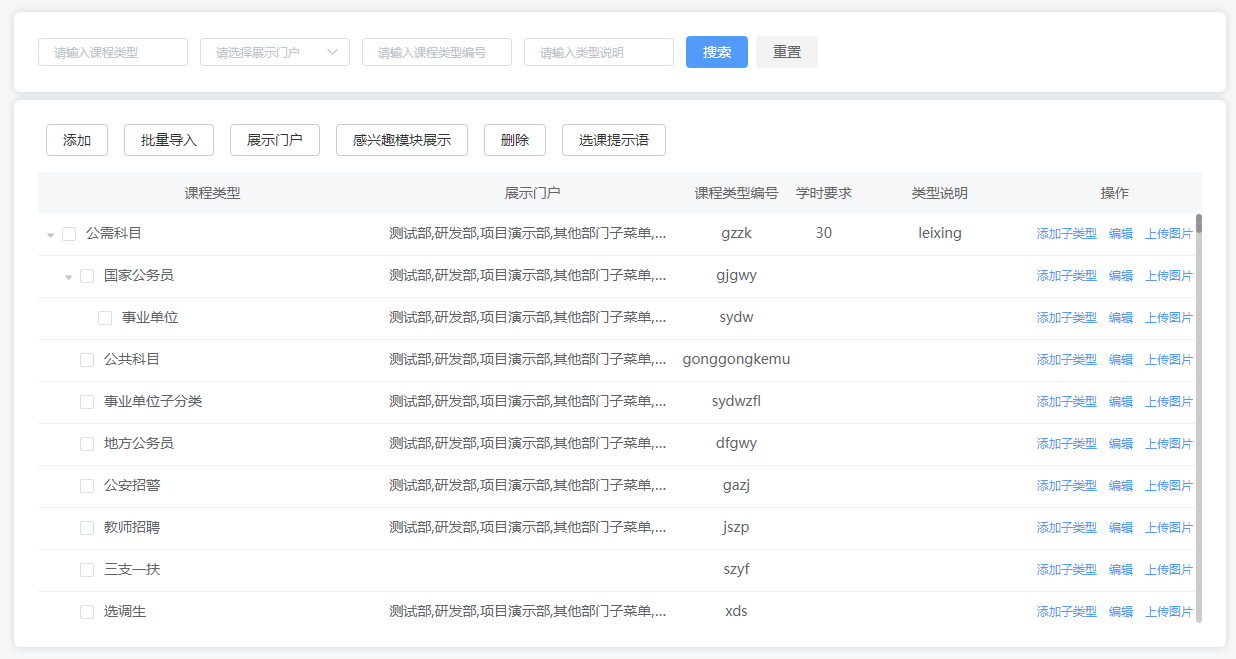
Task: Tick the checkbox for 公共科目
Action: (x=87, y=360)
